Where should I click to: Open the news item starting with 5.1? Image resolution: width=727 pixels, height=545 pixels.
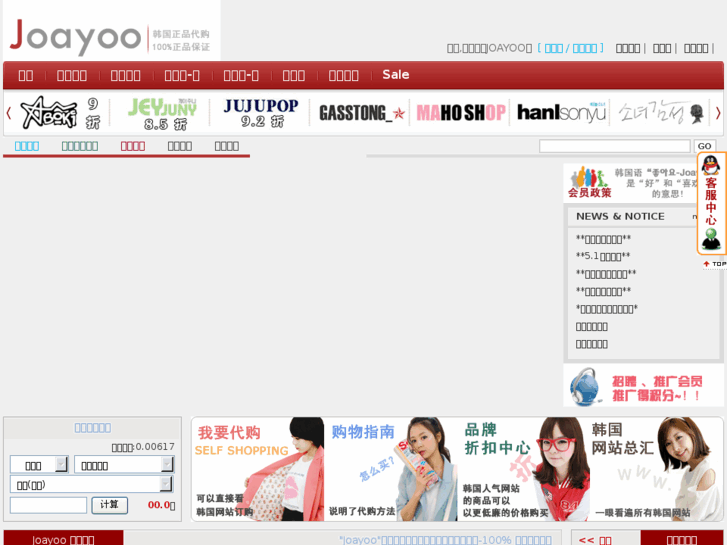(603, 256)
